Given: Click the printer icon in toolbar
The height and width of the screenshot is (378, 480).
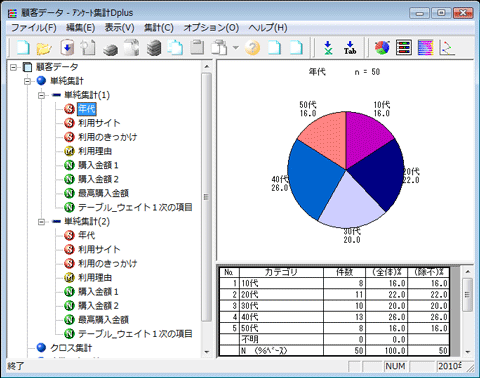Looking at the screenshot, I should pyautogui.click(x=110, y=49).
